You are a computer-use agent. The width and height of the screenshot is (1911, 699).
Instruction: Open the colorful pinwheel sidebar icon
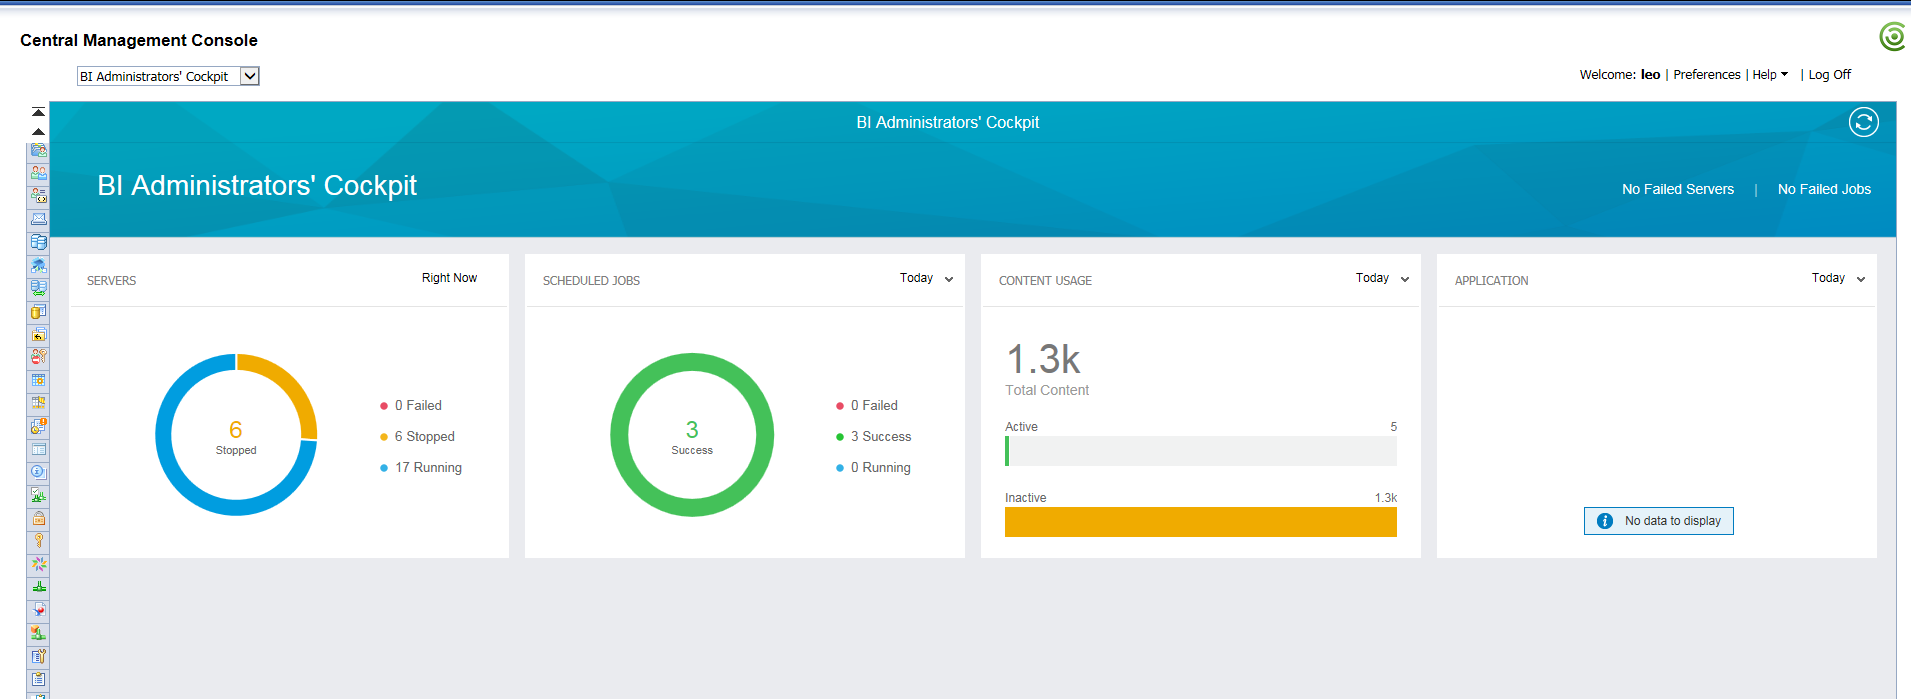coord(38,564)
